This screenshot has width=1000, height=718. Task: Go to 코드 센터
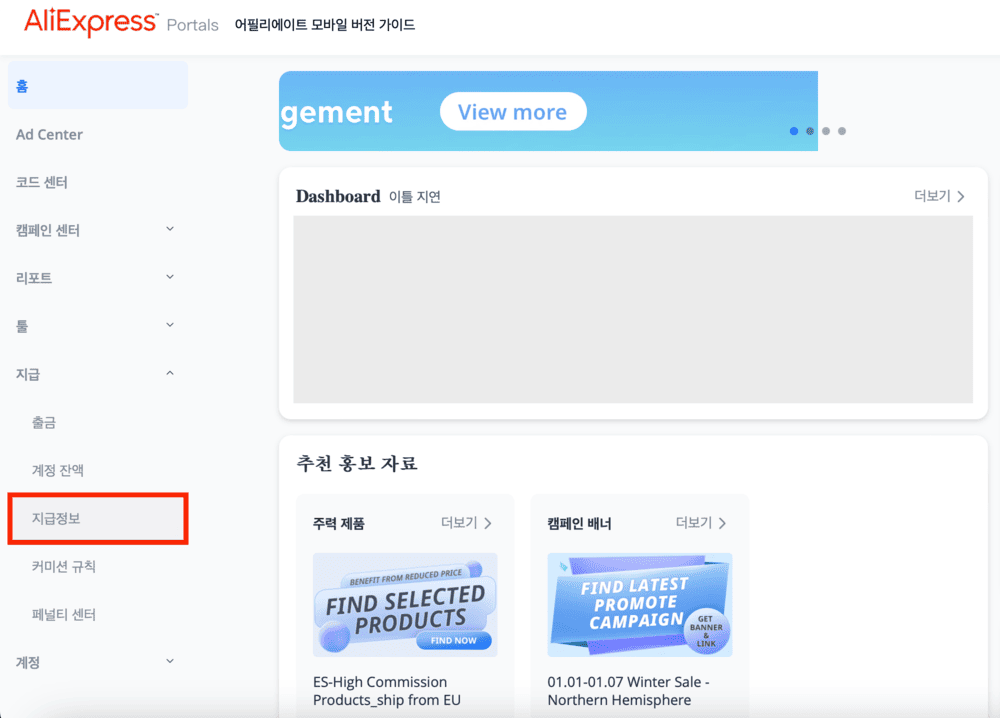coord(41,182)
